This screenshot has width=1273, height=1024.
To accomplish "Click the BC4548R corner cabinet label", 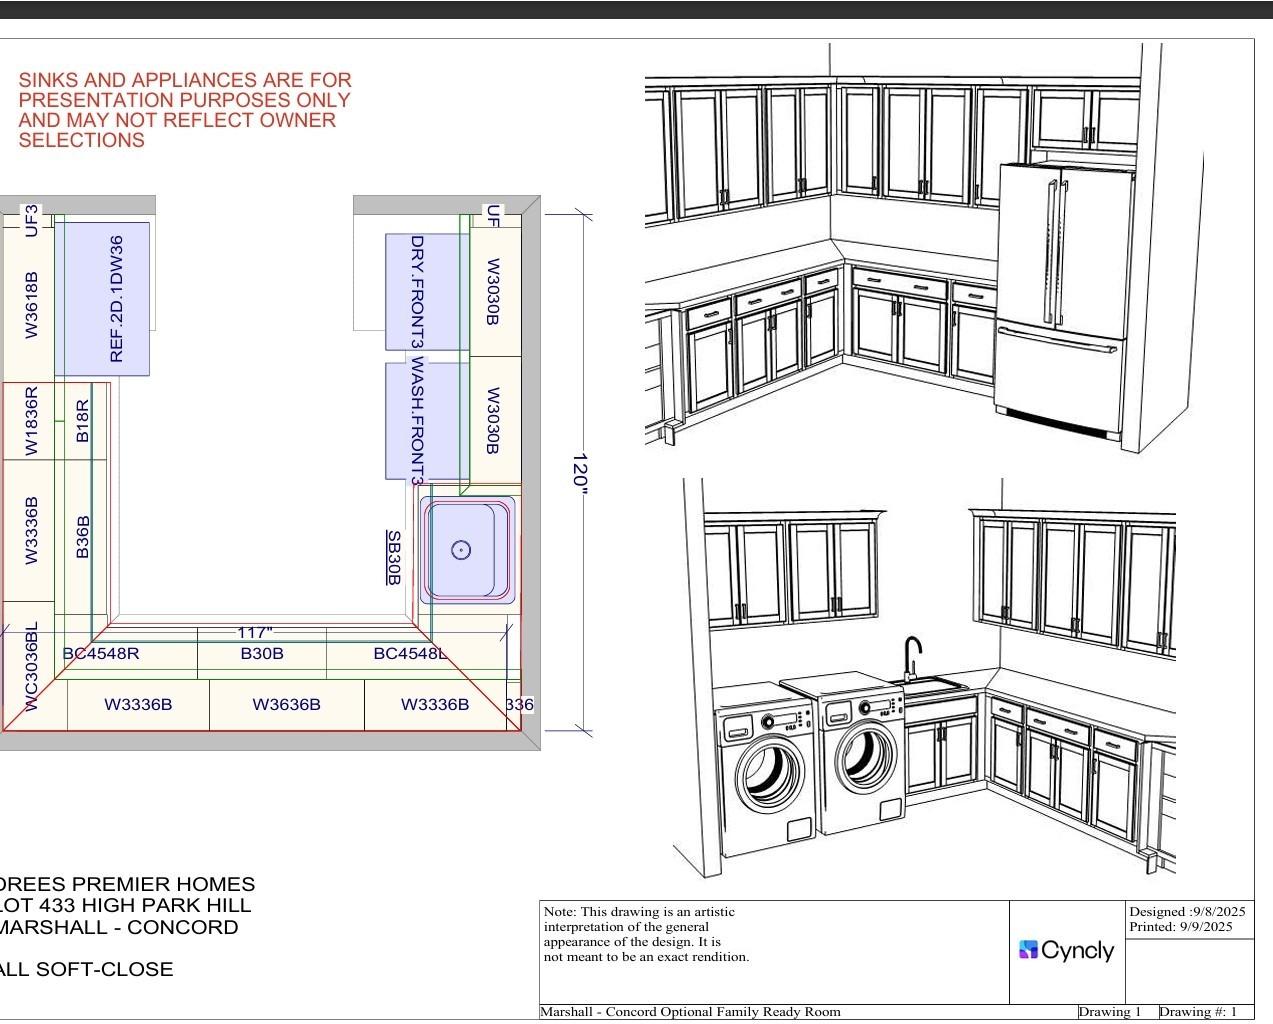I will click(101, 654).
